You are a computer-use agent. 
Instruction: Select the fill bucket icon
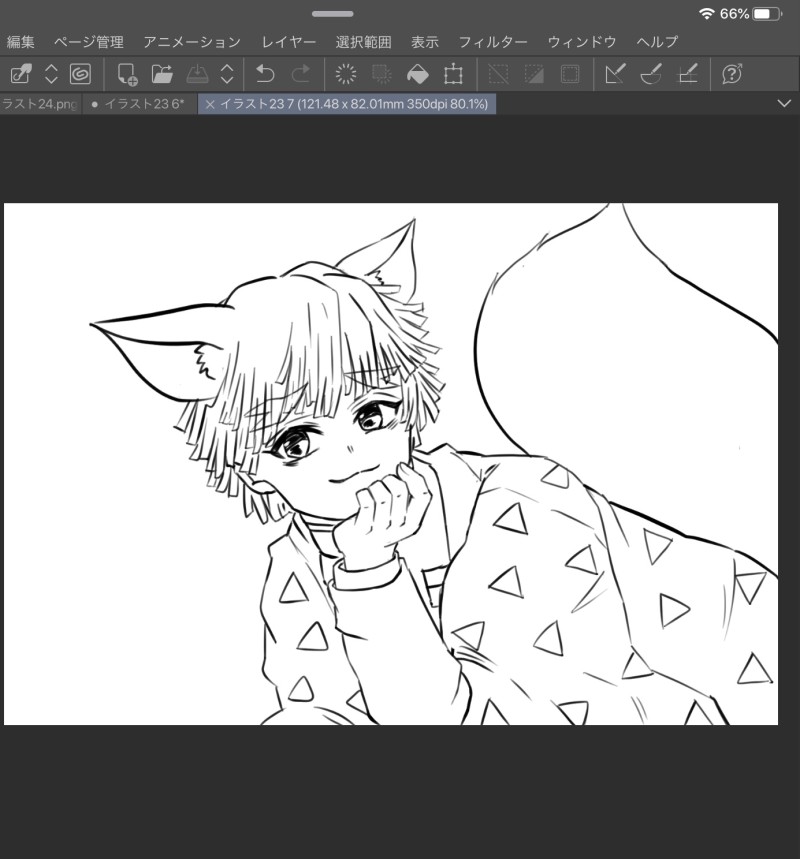tap(418, 74)
